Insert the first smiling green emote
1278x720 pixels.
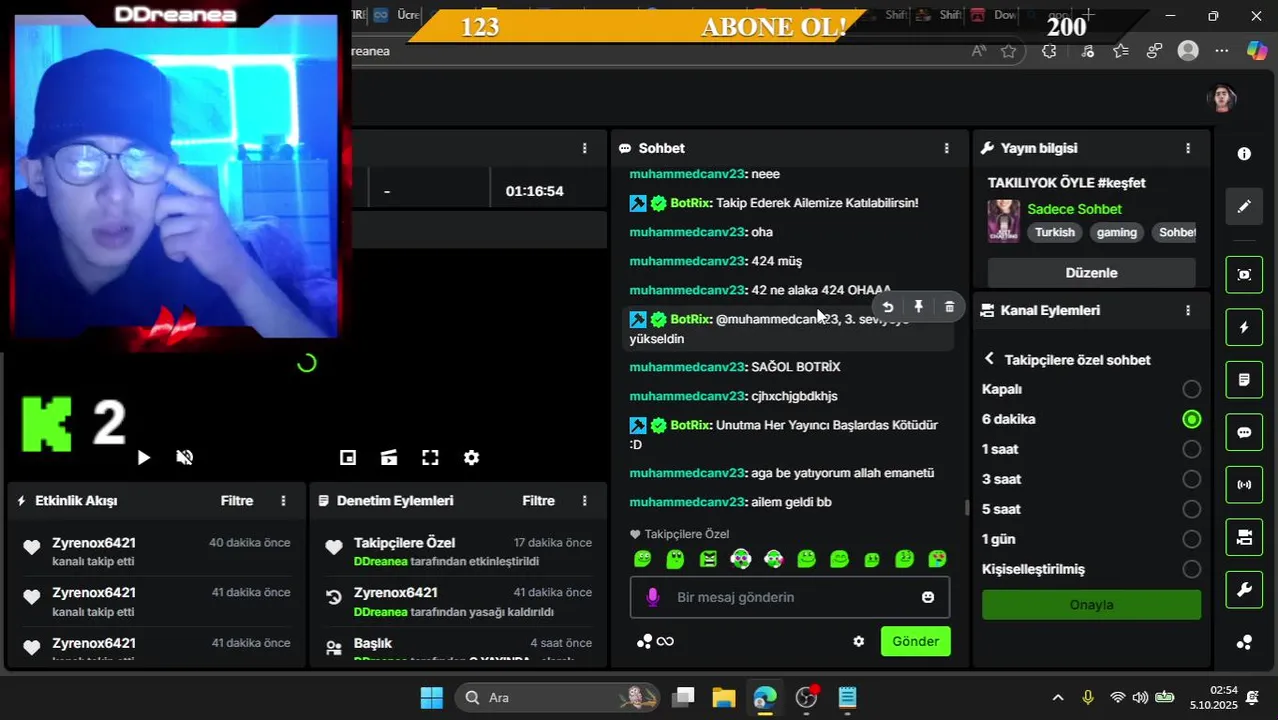642,559
